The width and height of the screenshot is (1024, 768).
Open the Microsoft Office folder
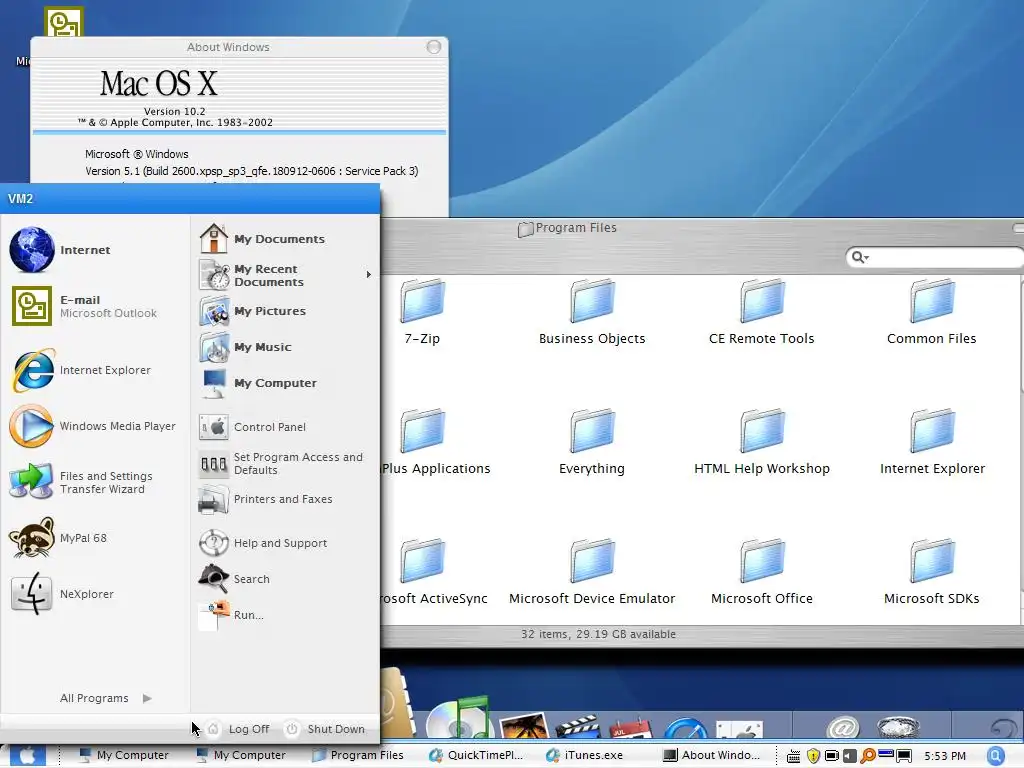762,571
